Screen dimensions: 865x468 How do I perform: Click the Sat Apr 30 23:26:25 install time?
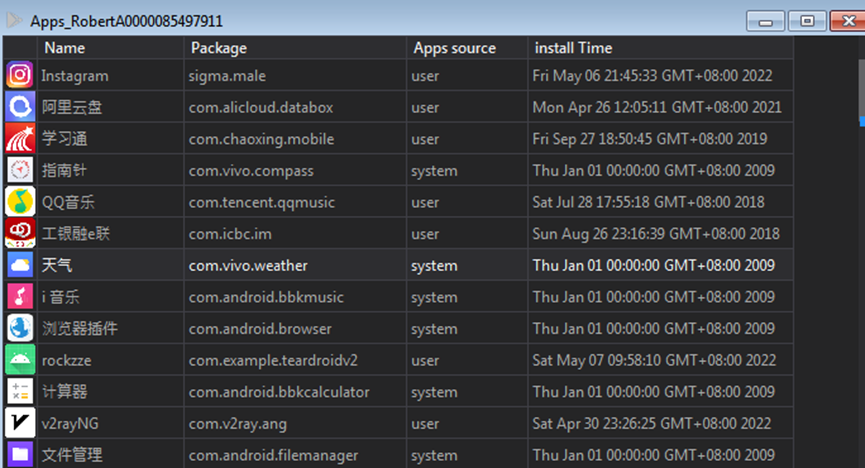[661, 423]
